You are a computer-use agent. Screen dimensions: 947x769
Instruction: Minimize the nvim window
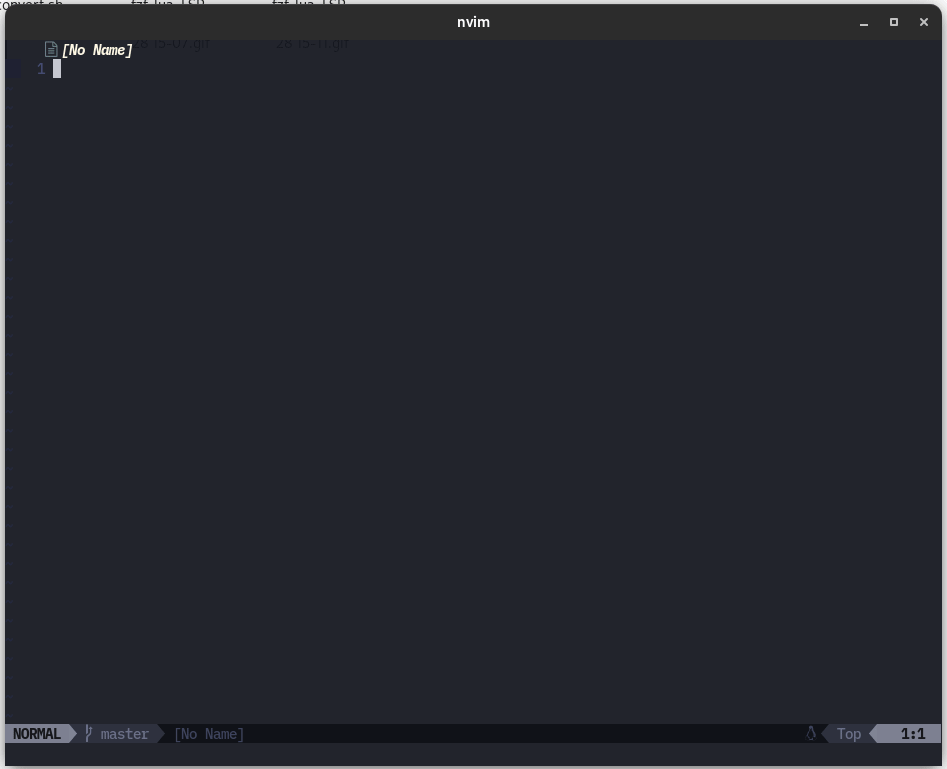click(x=864, y=22)
